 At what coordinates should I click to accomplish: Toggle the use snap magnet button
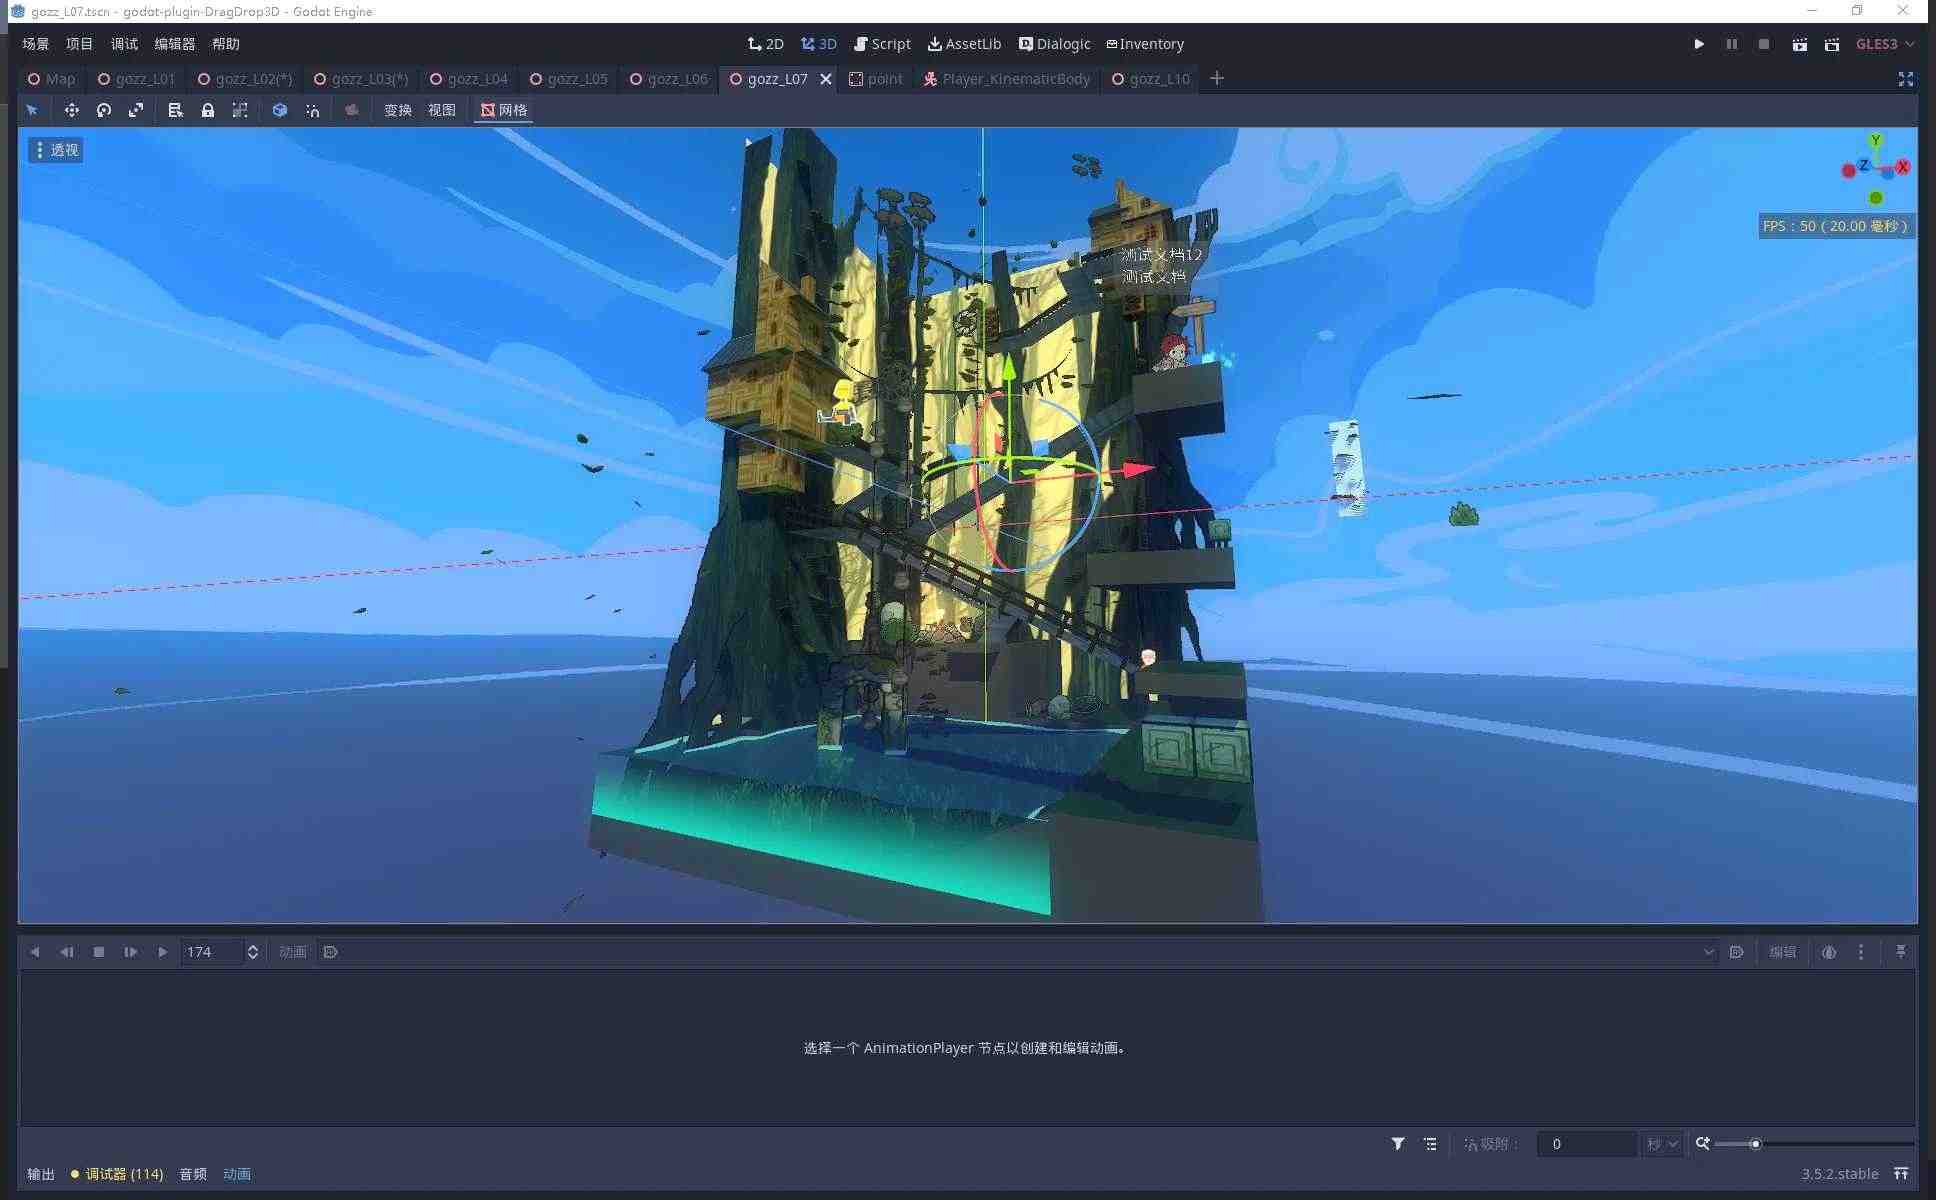pos(313,110)
